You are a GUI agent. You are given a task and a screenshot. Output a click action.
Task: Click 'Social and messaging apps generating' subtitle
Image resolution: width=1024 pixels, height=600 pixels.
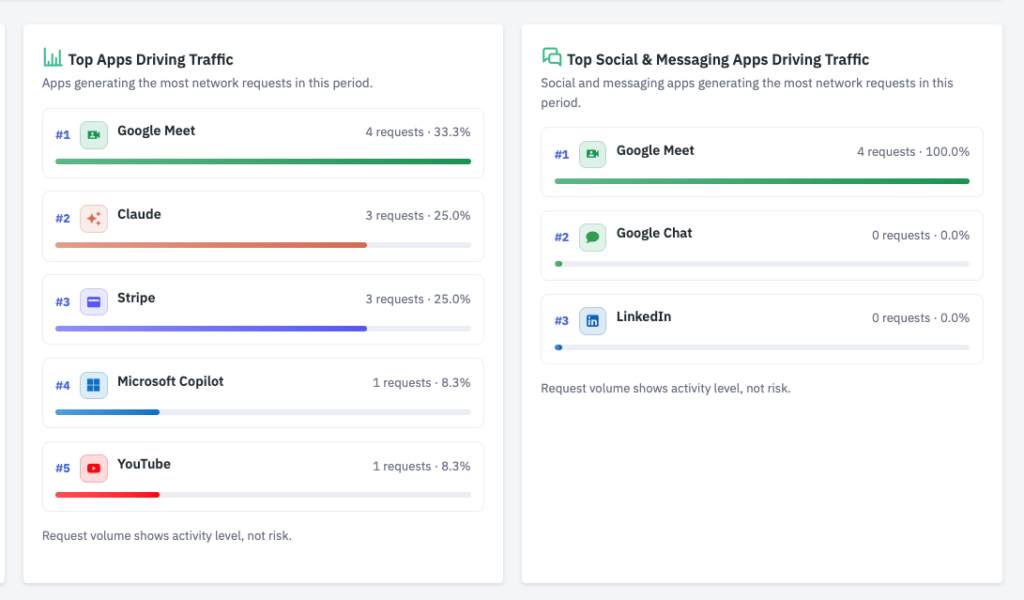click(x=746, y=93)
